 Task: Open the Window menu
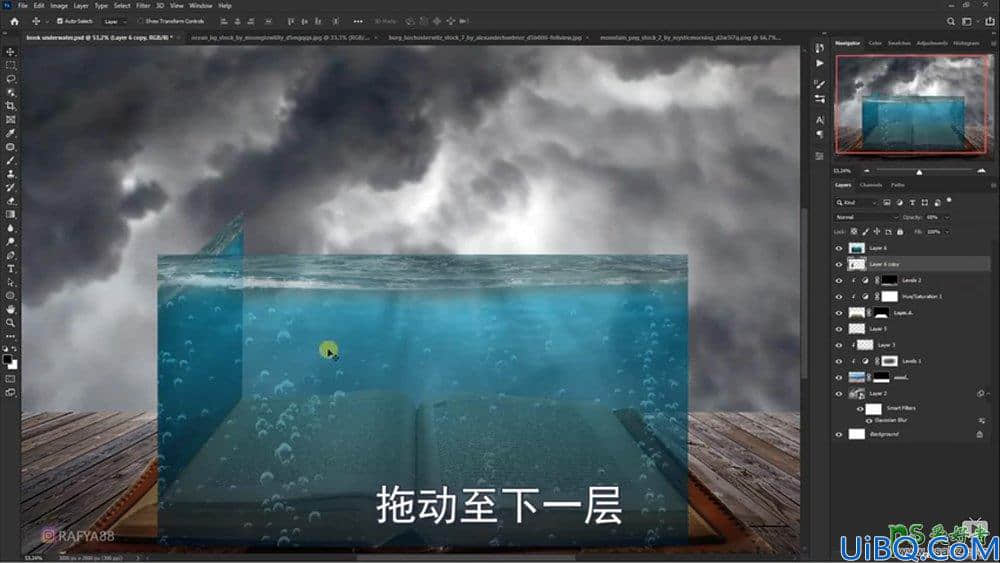(x=200, y=5)
